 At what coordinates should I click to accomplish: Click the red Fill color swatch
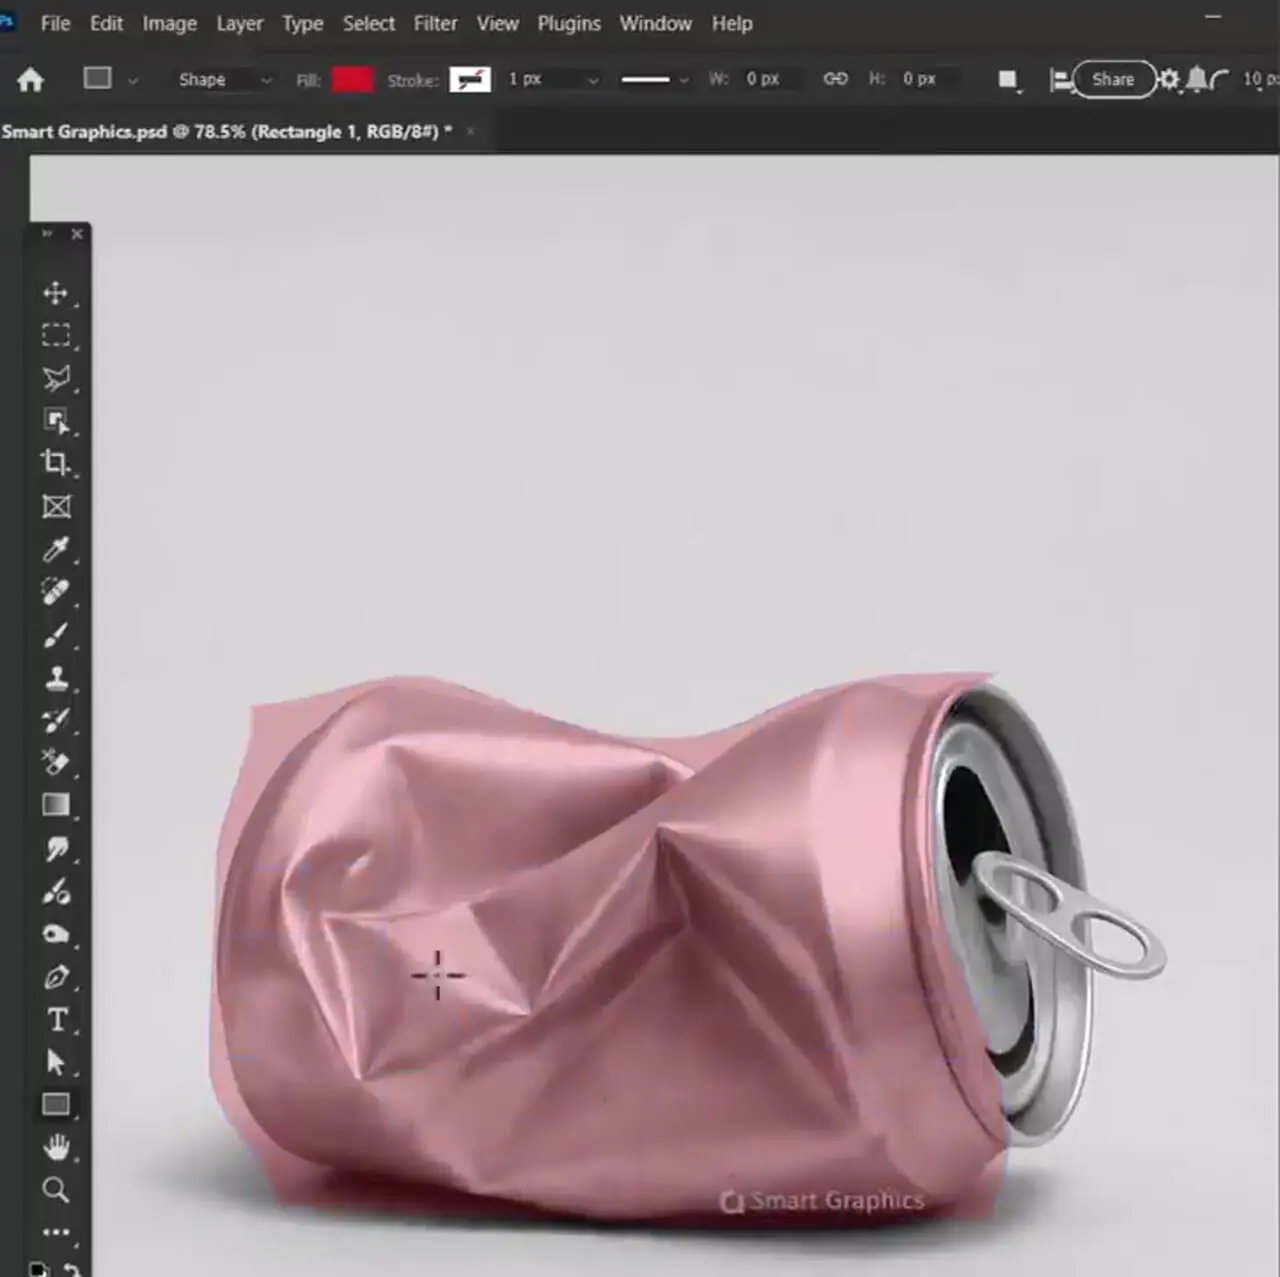[353, 80]
